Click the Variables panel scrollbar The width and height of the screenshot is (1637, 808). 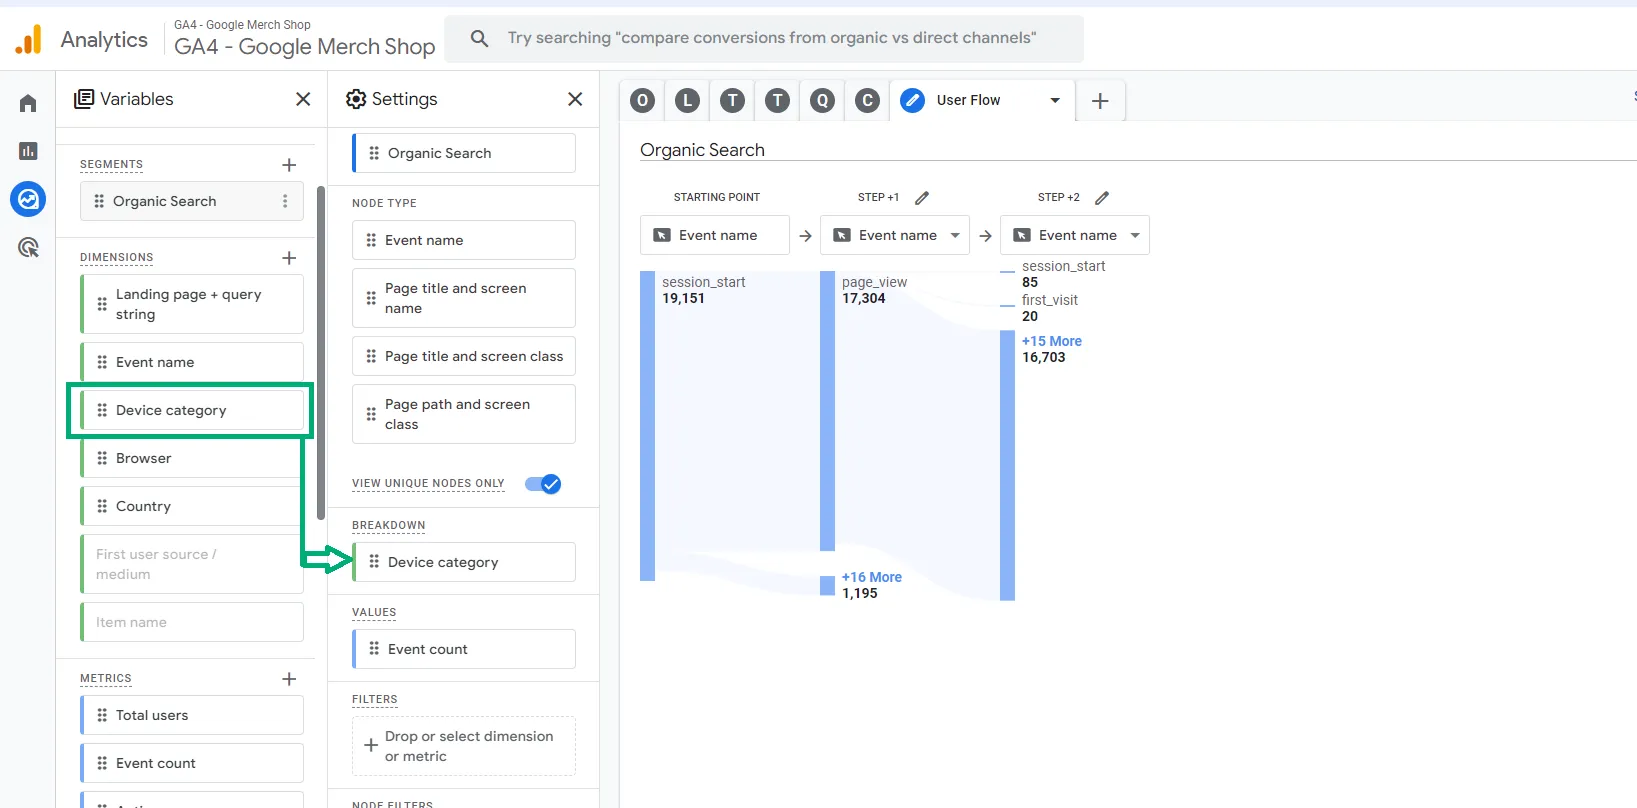point(320,352)
